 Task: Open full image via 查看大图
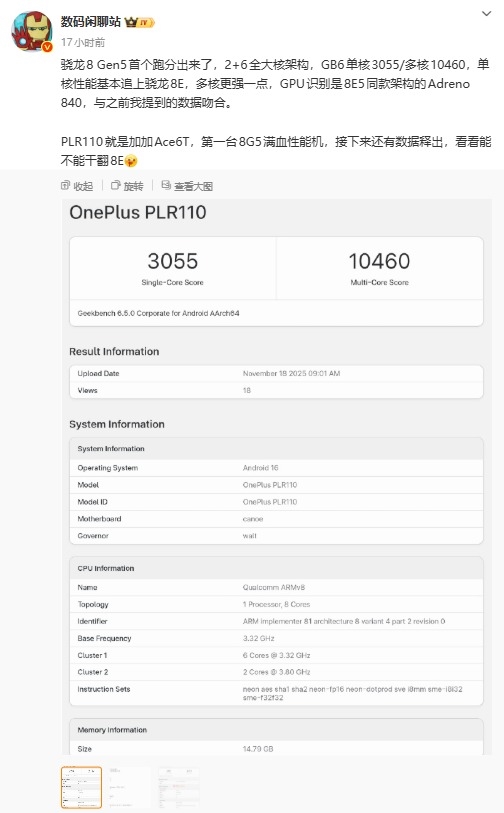[x=187, y=186]
